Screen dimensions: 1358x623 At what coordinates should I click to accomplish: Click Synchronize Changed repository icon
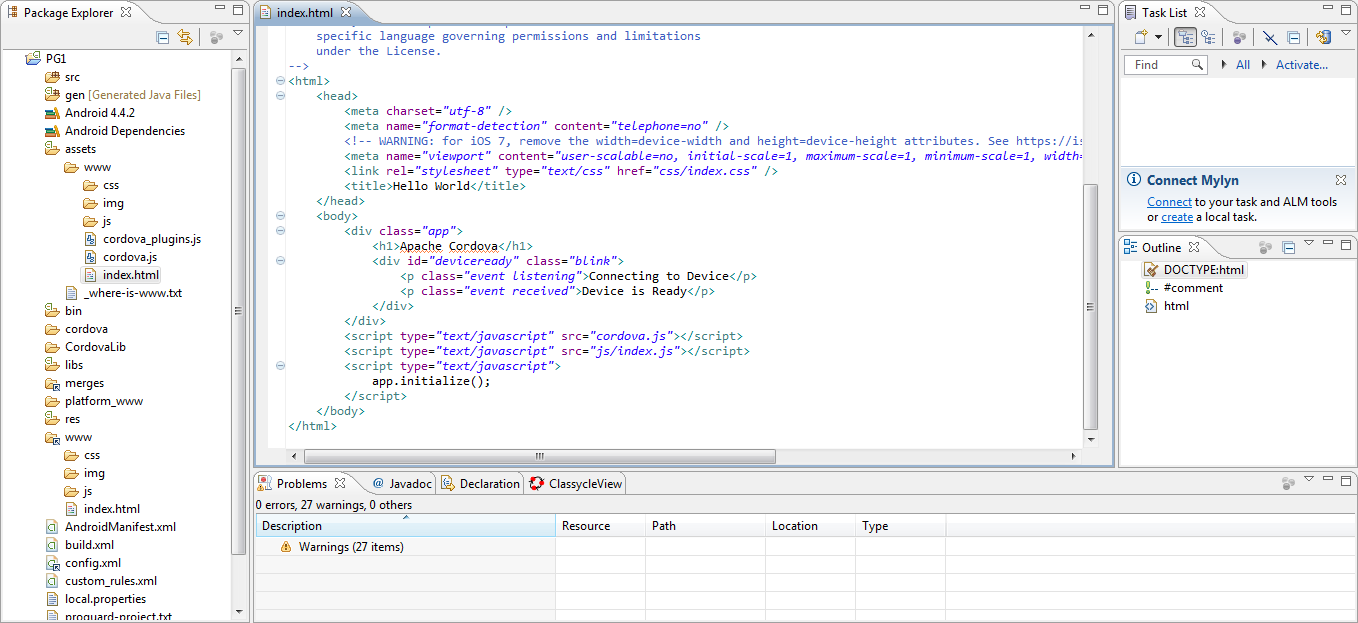tap(1323, 37)
